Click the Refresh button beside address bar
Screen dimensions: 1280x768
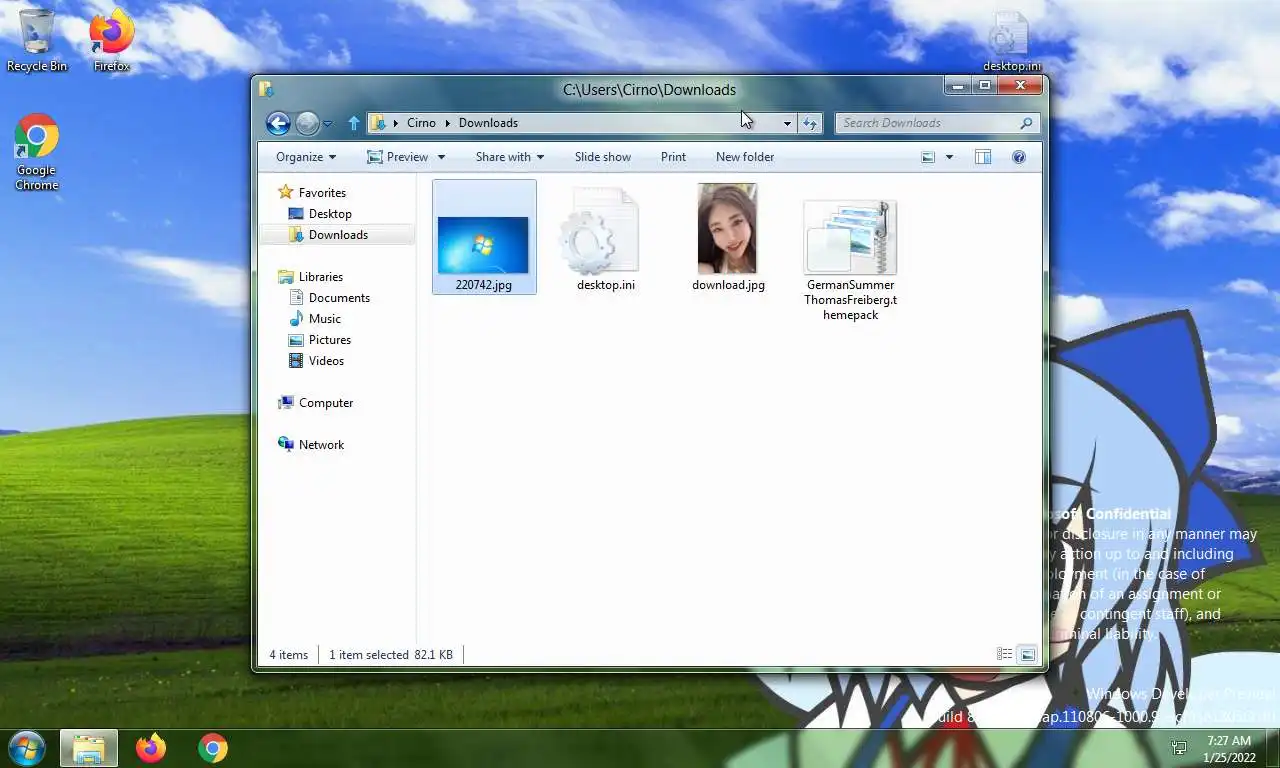point(810,123)
